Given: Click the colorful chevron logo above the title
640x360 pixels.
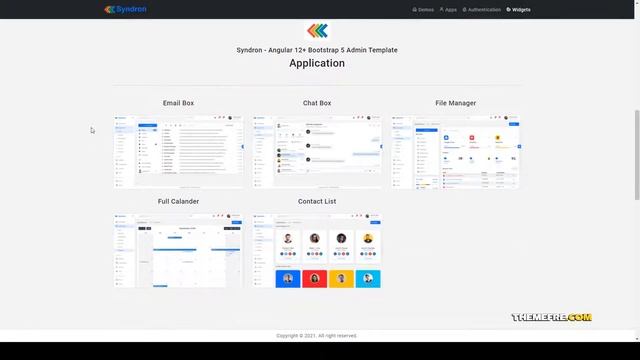Looking at the screenshot, I should 317,31.
